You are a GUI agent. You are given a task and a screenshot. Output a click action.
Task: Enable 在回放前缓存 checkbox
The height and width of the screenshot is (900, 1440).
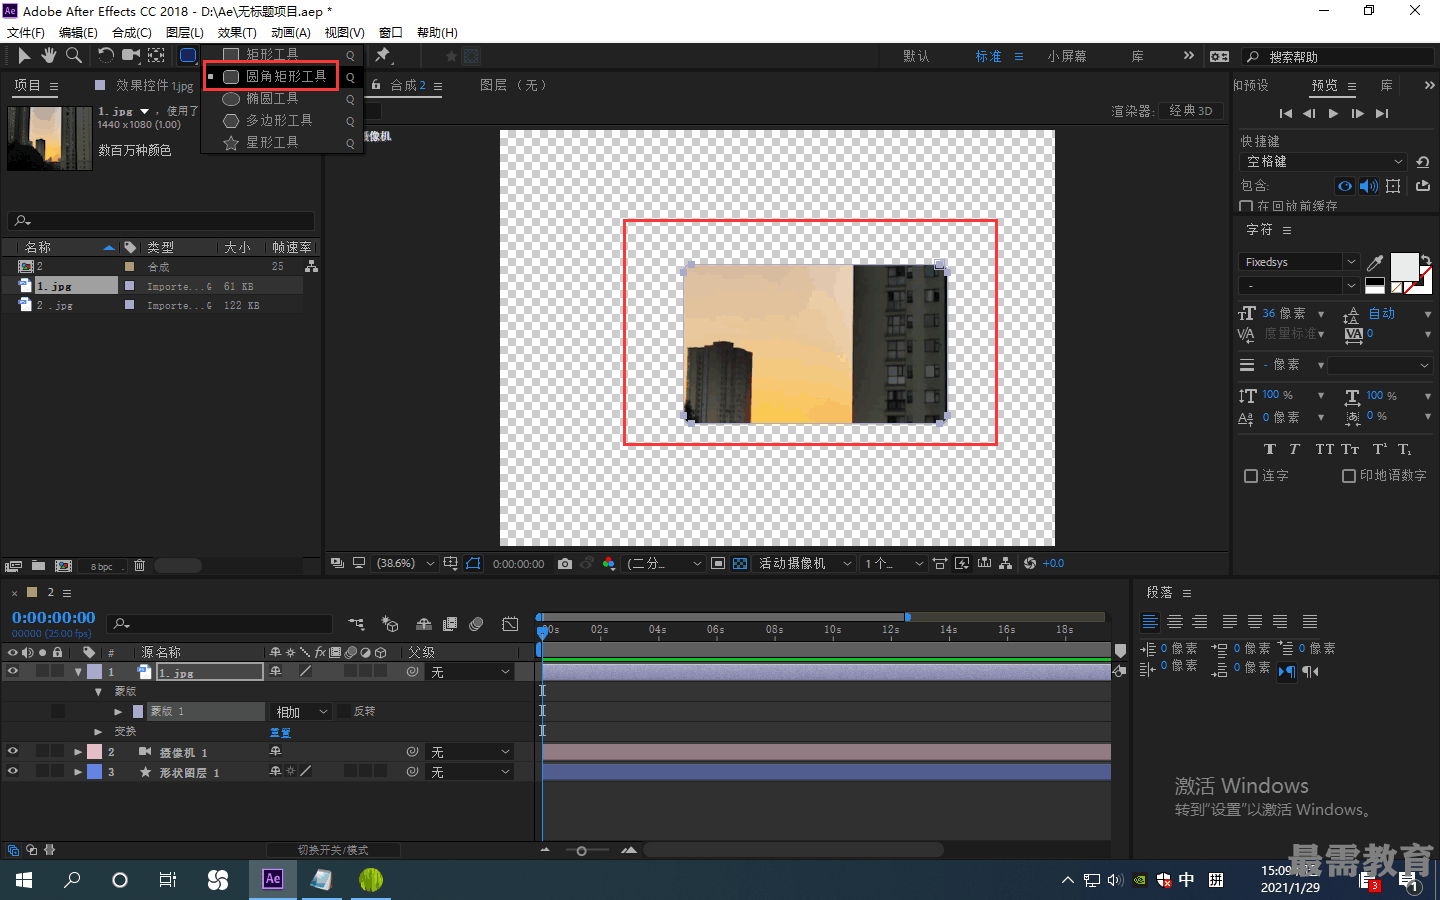tap(1246, 206)
